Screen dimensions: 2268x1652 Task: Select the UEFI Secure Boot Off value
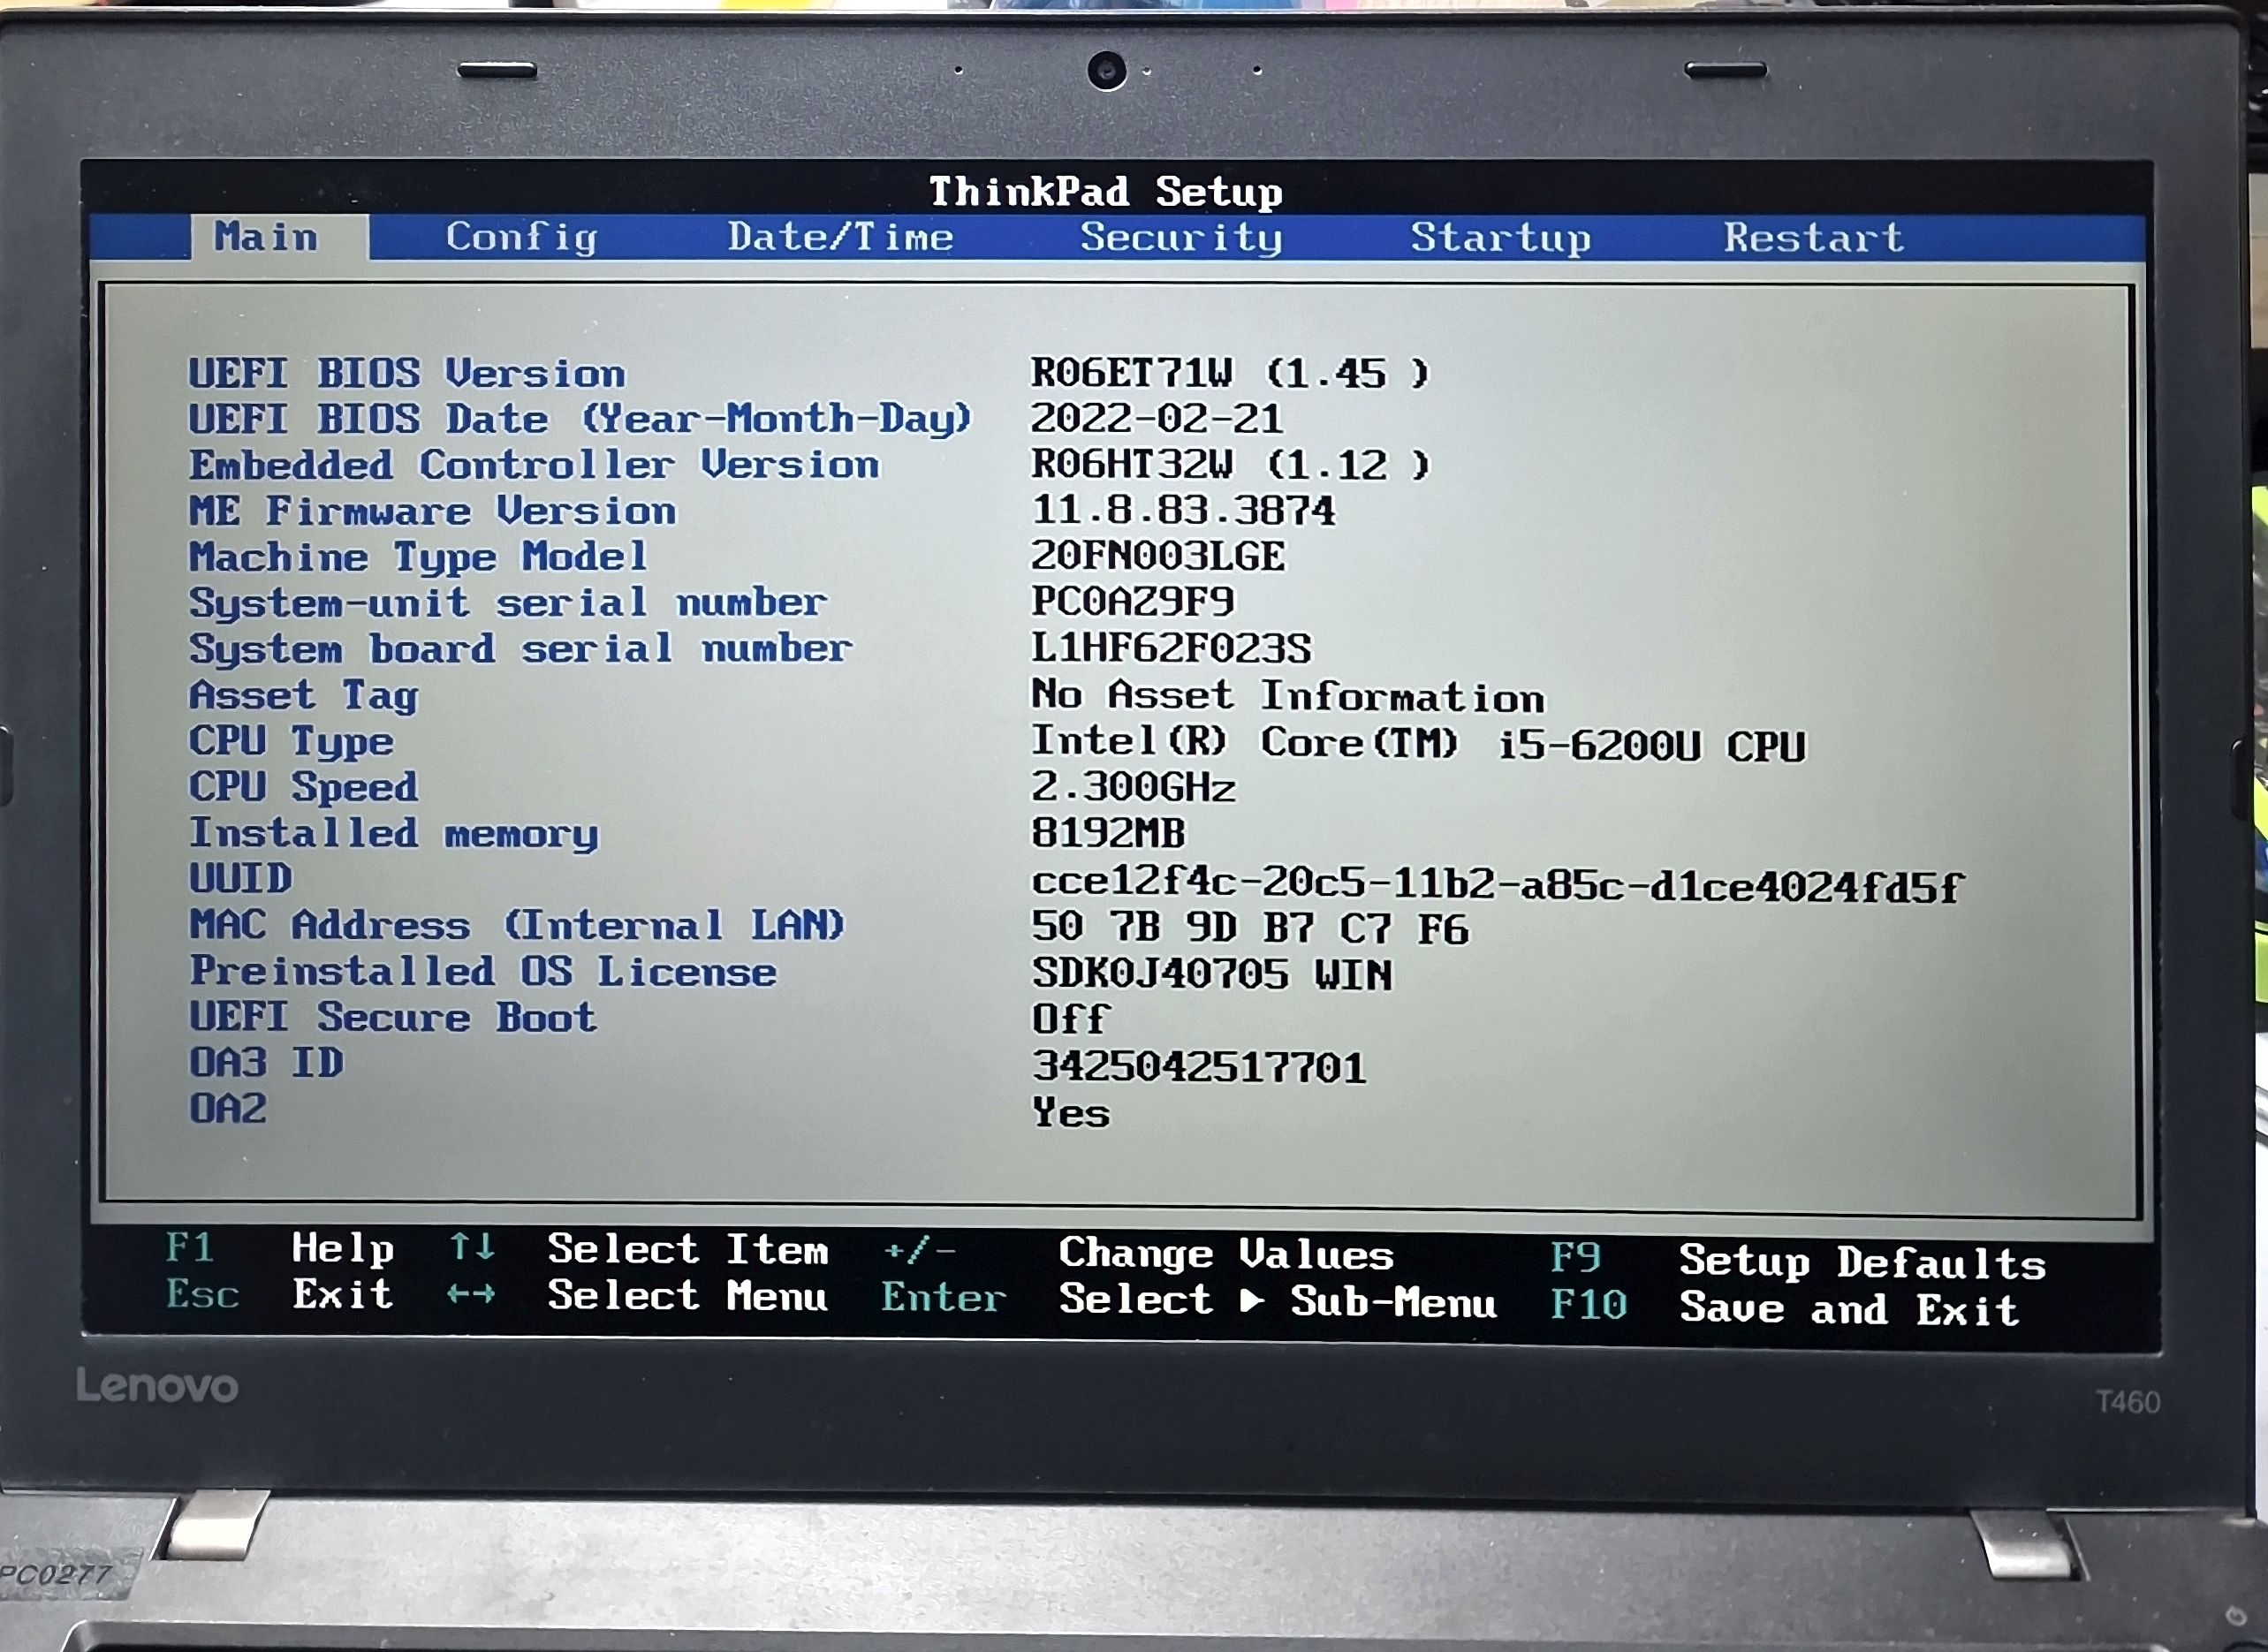(1069, 1019)
